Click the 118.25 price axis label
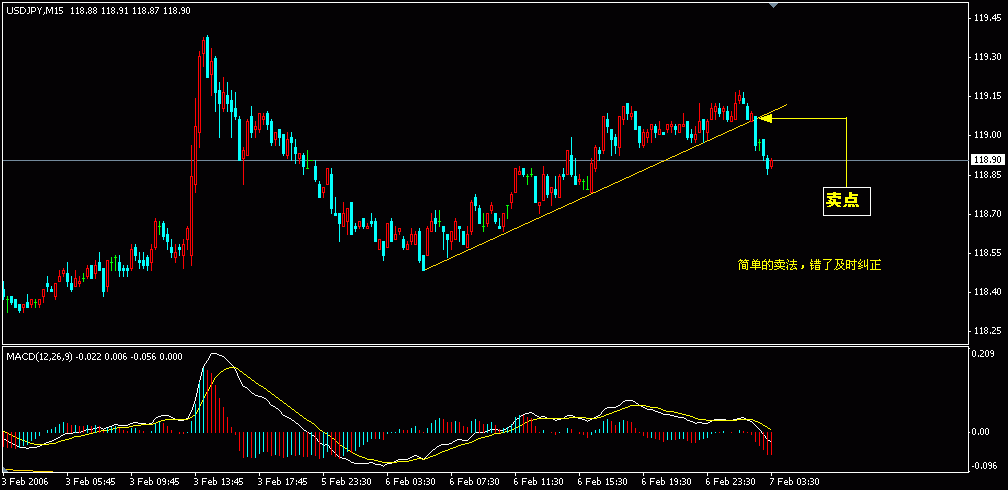The width and height of the screenshot is (1008, 490). click(987, 332)
